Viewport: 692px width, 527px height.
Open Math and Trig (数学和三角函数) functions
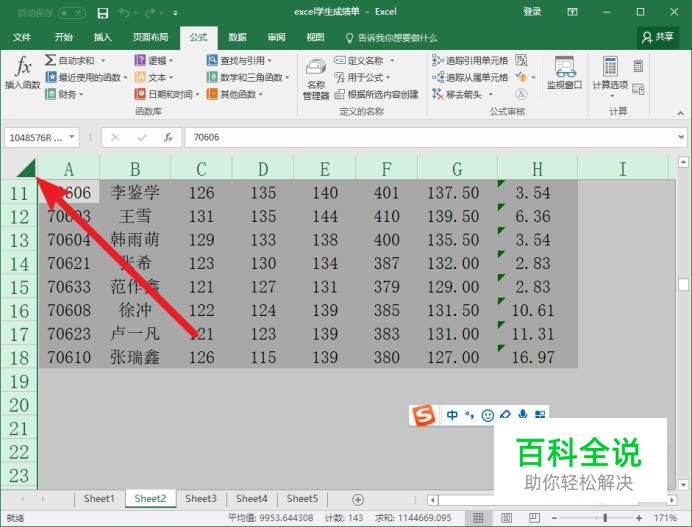[x=248, y=78]
